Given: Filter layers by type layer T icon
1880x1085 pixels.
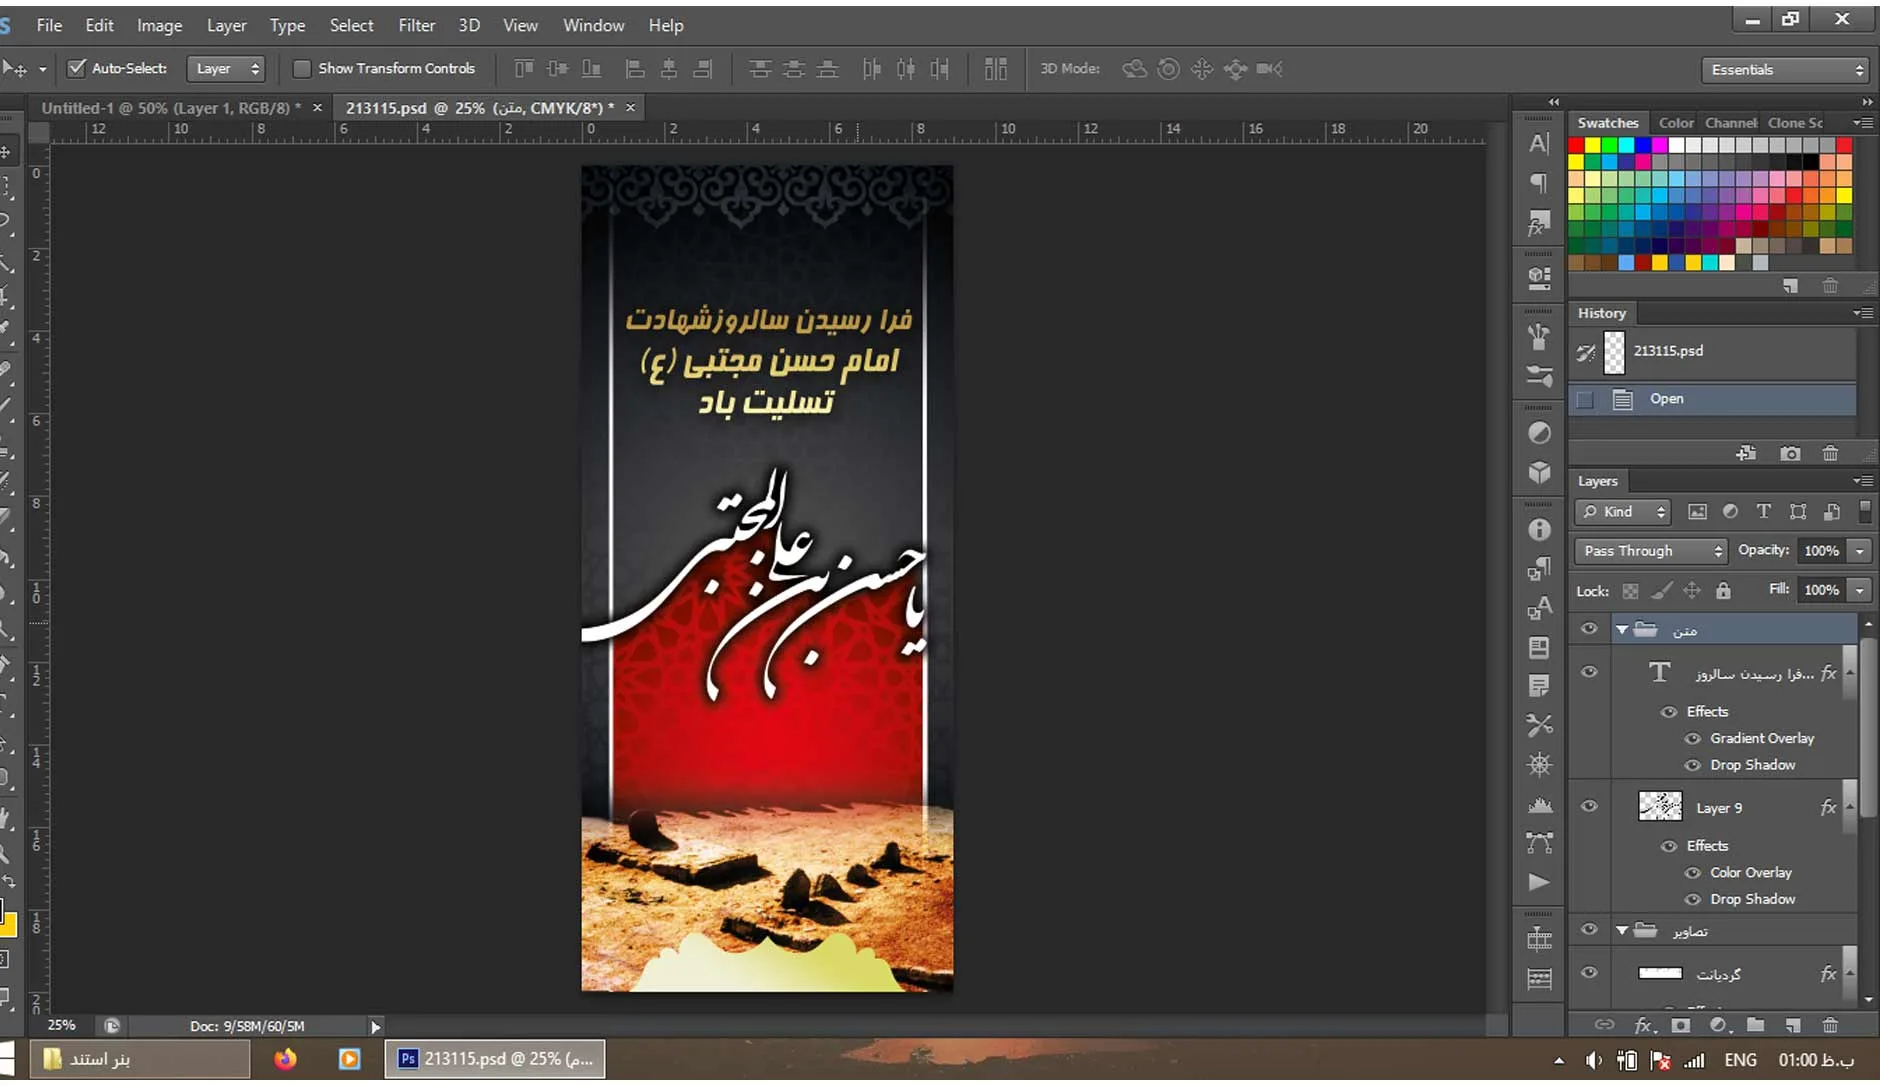Looking at the screenshot, I should click(1763, 512).
